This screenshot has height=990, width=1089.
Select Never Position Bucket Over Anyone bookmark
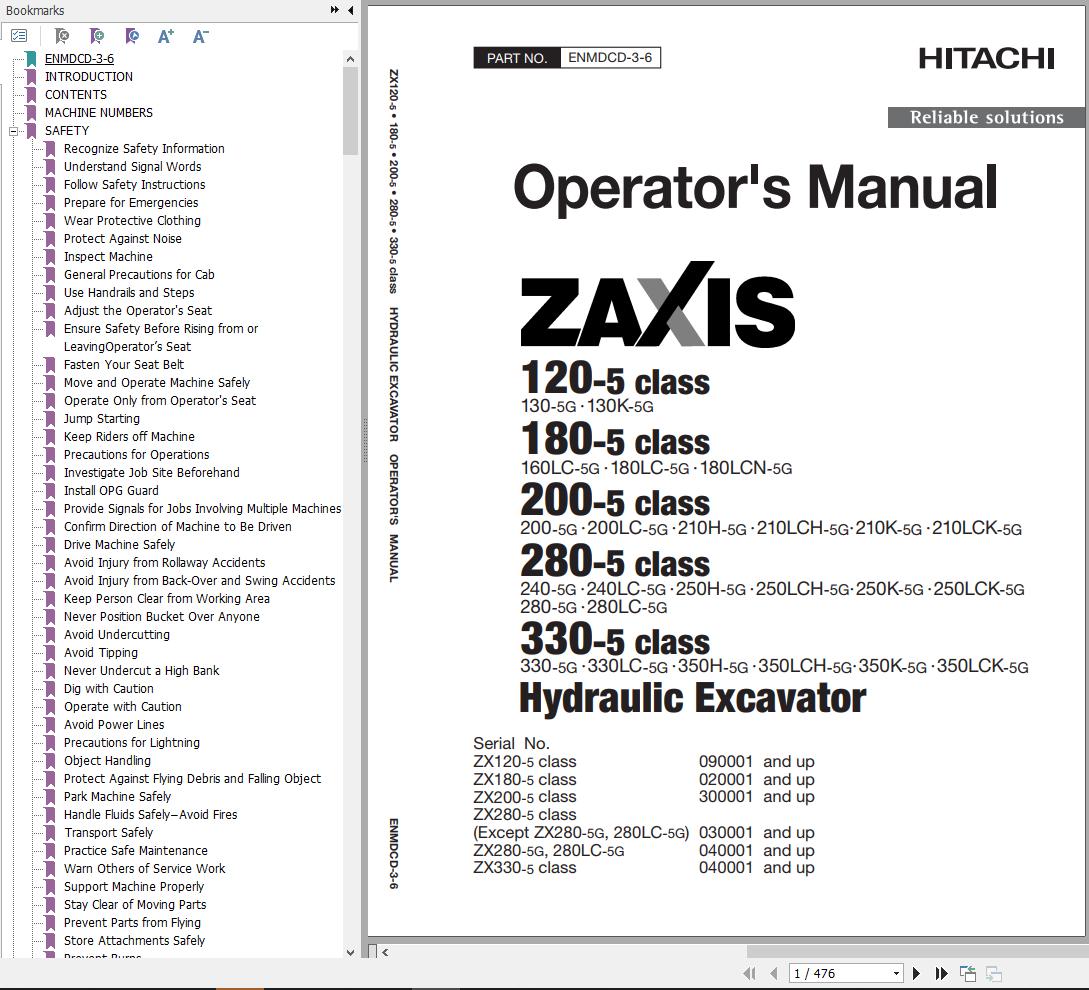click(162, 617)
